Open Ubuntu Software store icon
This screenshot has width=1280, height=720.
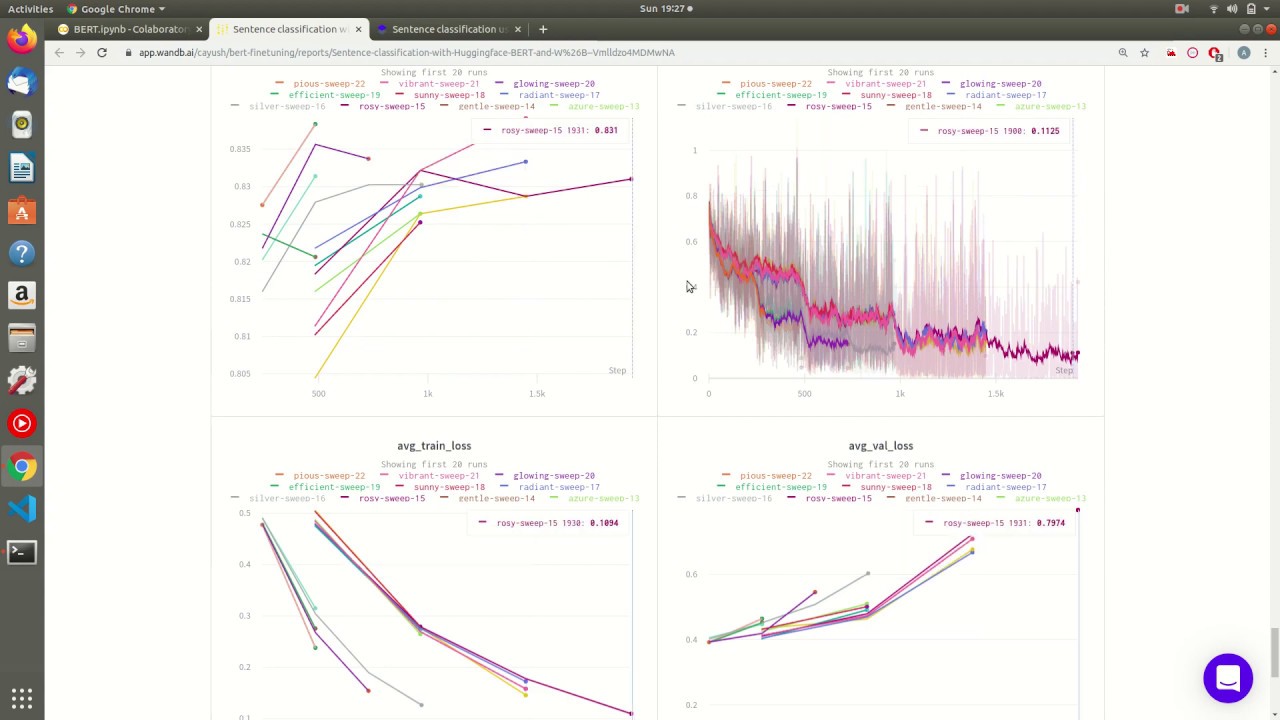22,210
